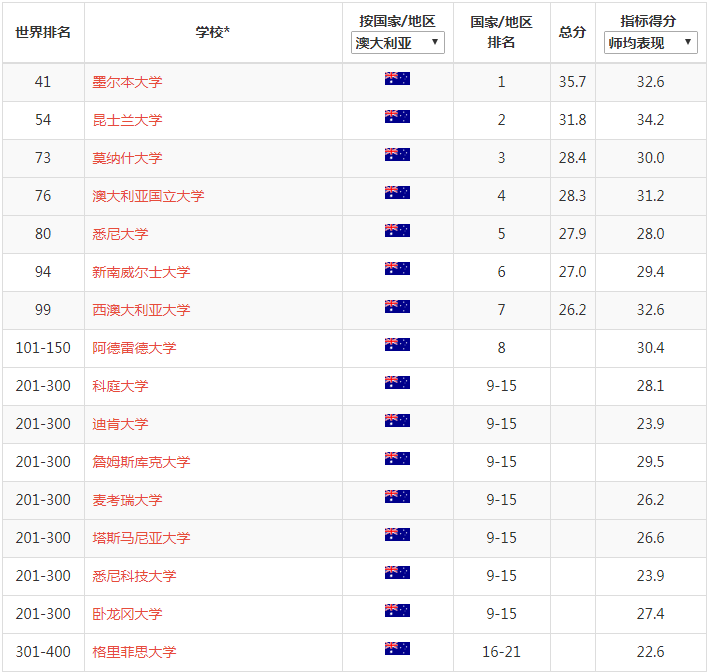Select regional rank 8 cell
Viewport: 710px width, 672px height.
[x=501, y=348]
